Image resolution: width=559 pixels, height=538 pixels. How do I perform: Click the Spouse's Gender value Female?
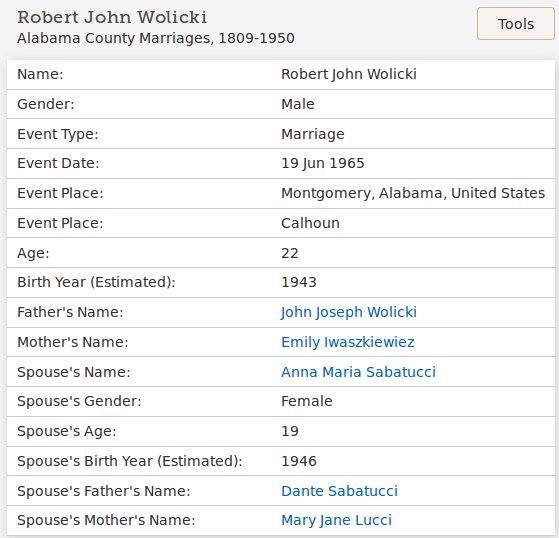[x=307, y=401]
